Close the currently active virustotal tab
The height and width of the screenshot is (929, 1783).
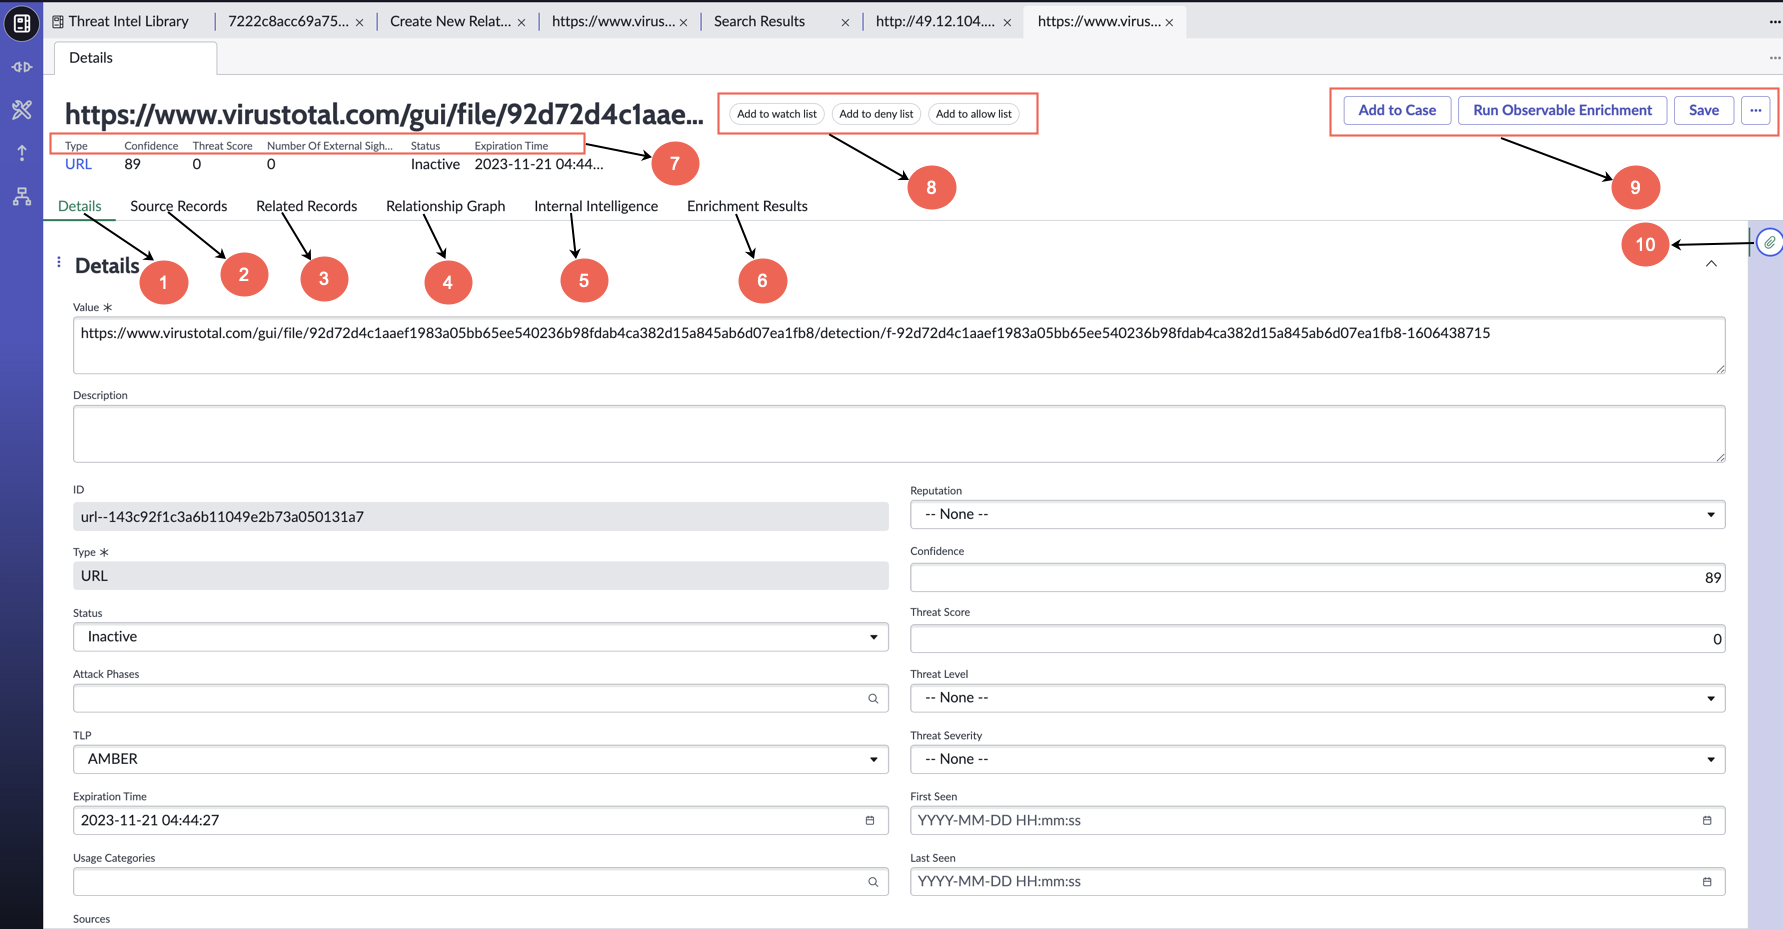tap(1169, 22)
